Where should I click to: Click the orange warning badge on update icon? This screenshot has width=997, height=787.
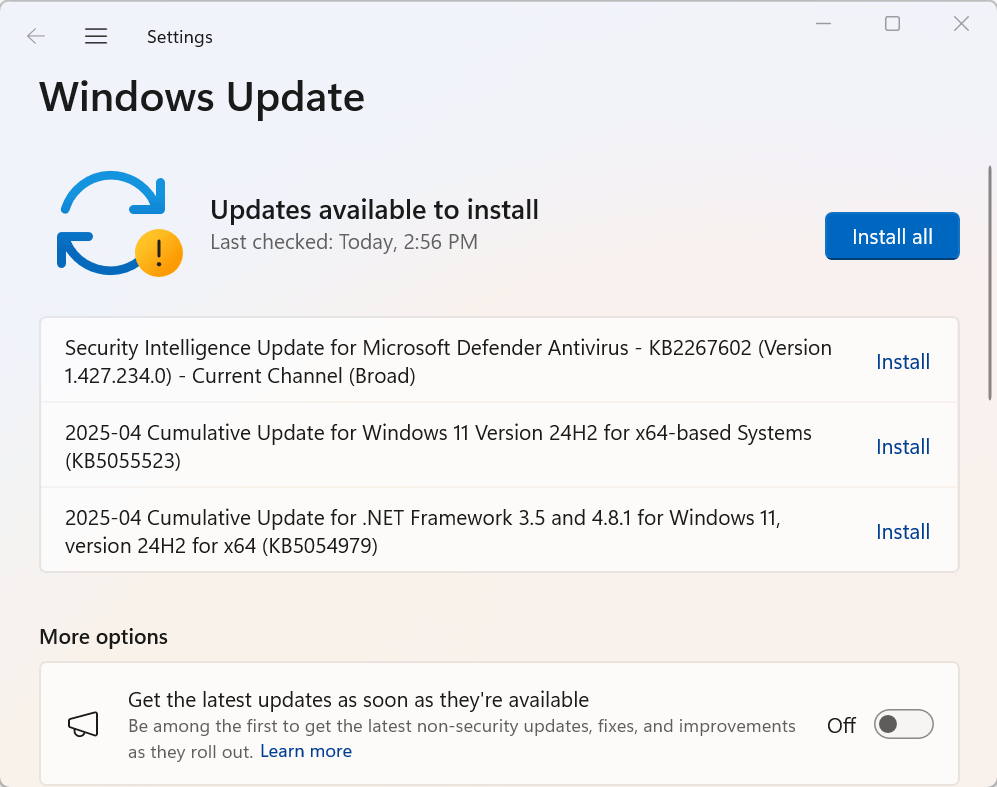159,253
